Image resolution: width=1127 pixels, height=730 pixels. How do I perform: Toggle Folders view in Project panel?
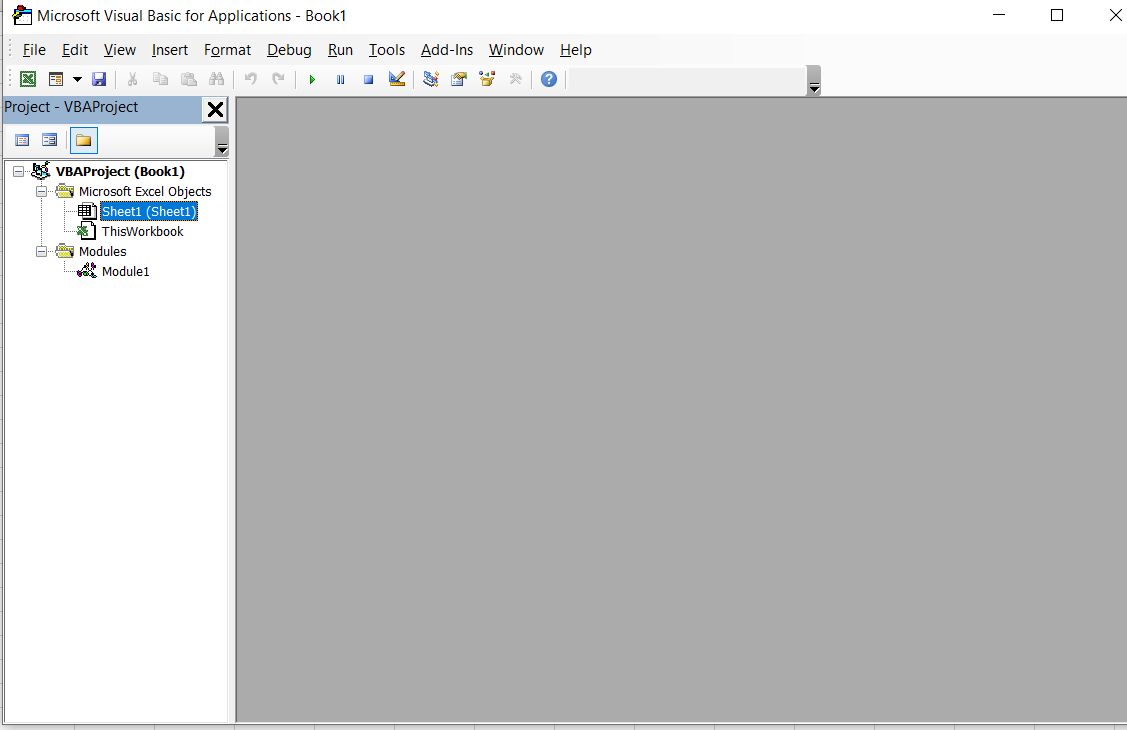[x=83, y=140]
